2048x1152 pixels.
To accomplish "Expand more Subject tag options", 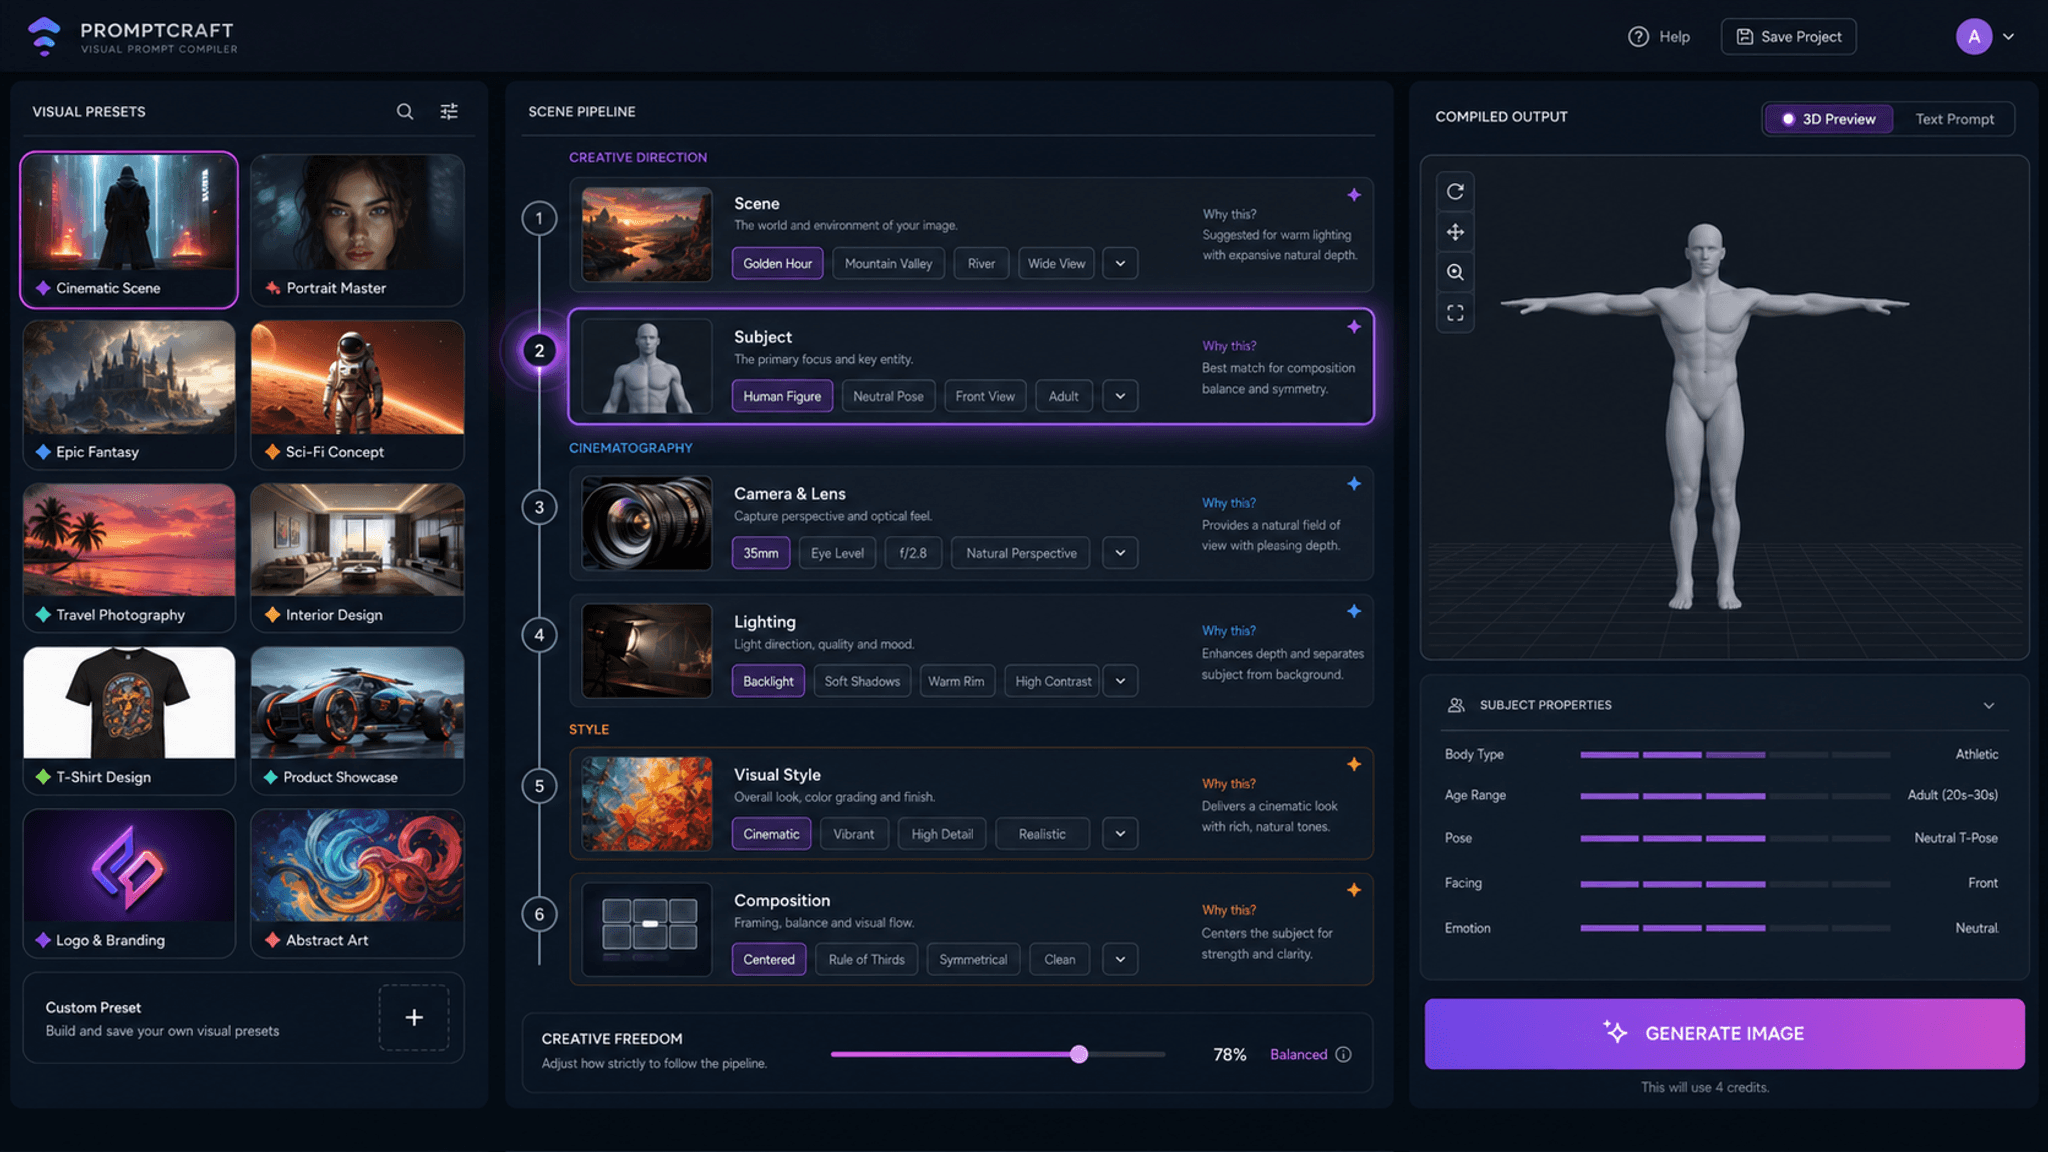I will (1120, 396).
